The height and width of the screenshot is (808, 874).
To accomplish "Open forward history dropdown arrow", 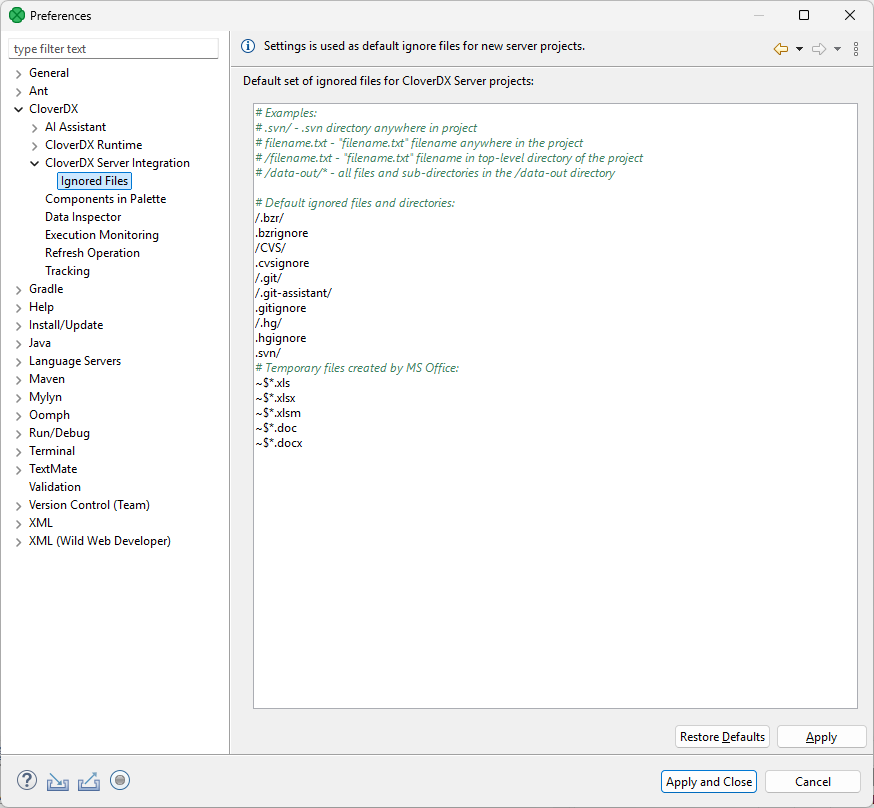I will point(837,49).
